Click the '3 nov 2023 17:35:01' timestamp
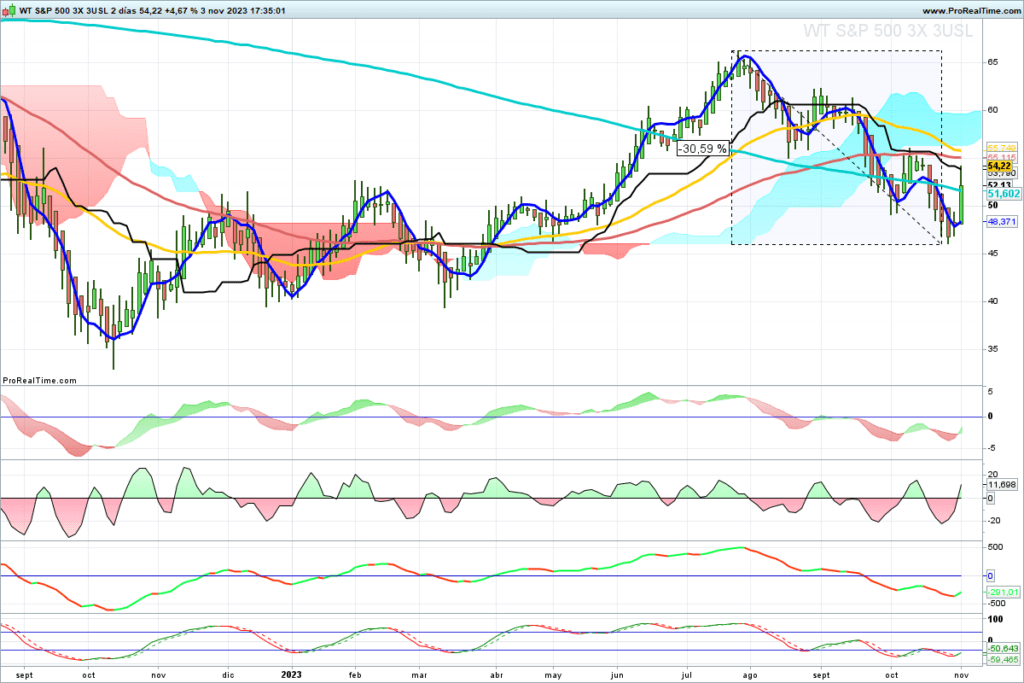 point(244,10)
